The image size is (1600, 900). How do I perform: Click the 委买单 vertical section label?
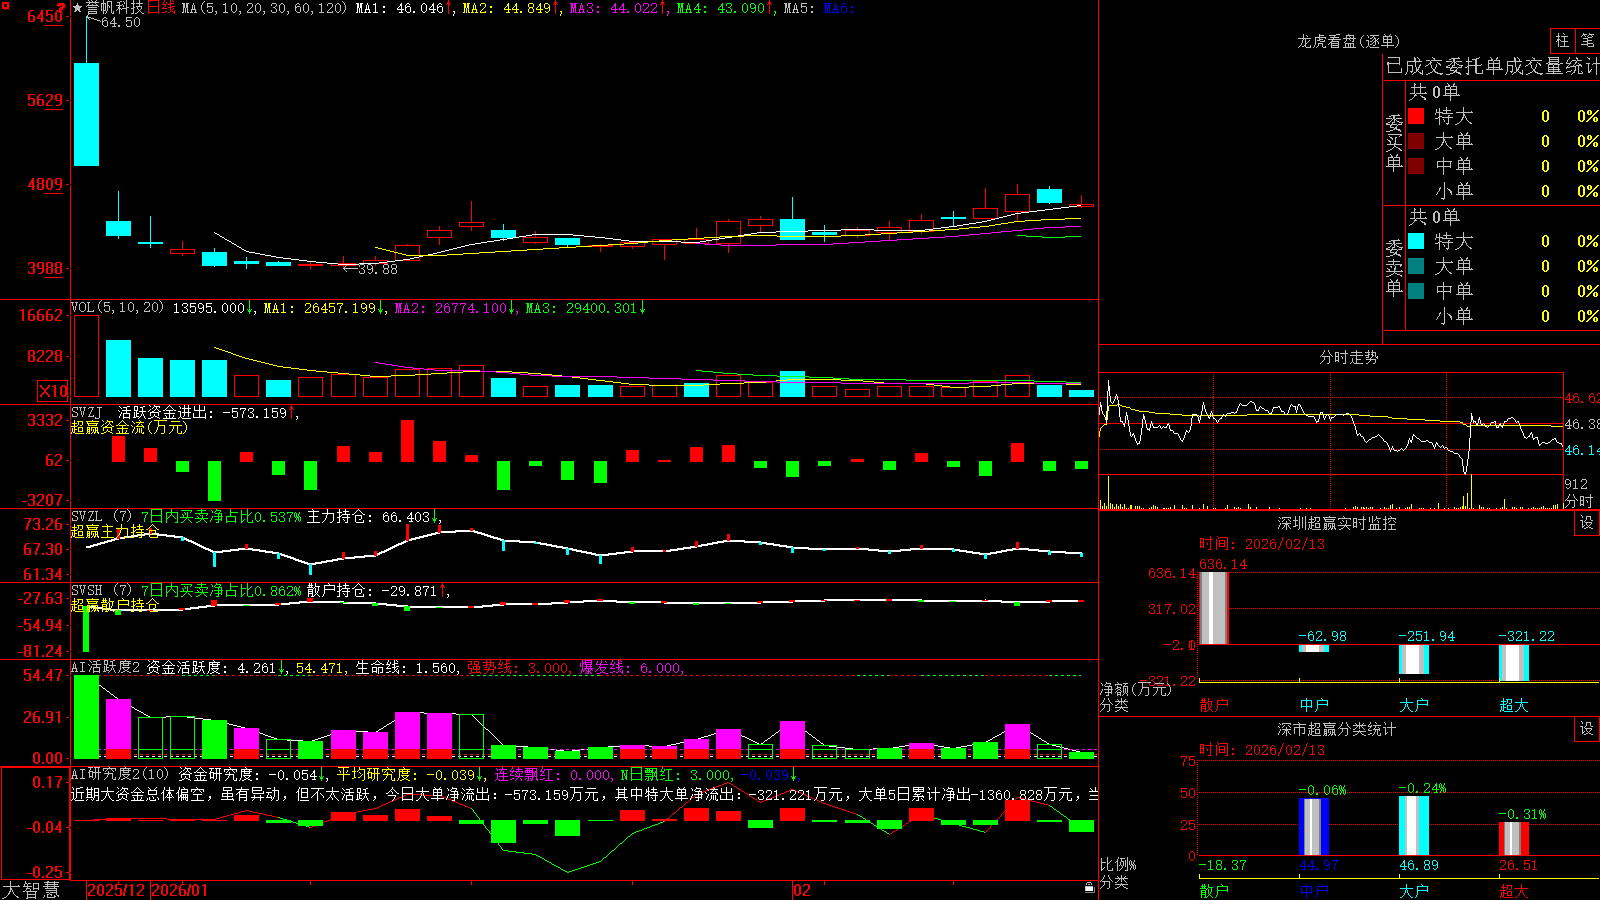click(1394, 143)
